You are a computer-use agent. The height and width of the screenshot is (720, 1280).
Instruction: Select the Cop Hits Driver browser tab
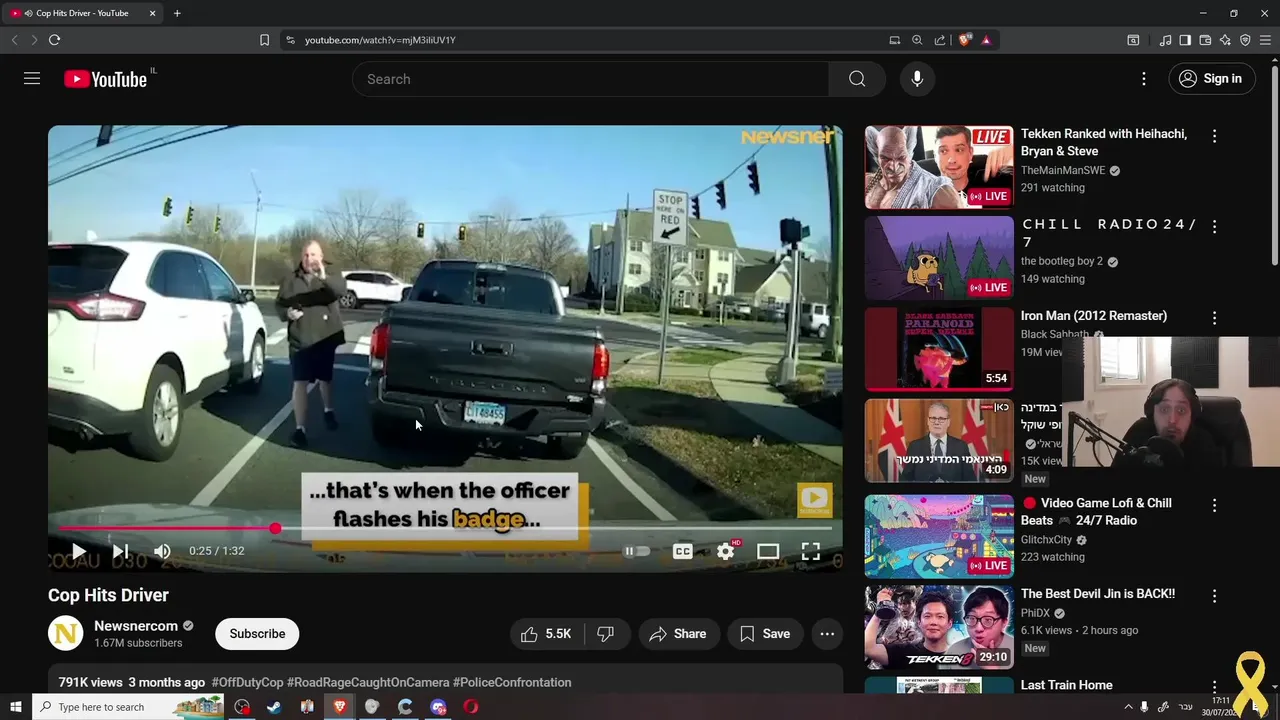[x=82, y=13]
